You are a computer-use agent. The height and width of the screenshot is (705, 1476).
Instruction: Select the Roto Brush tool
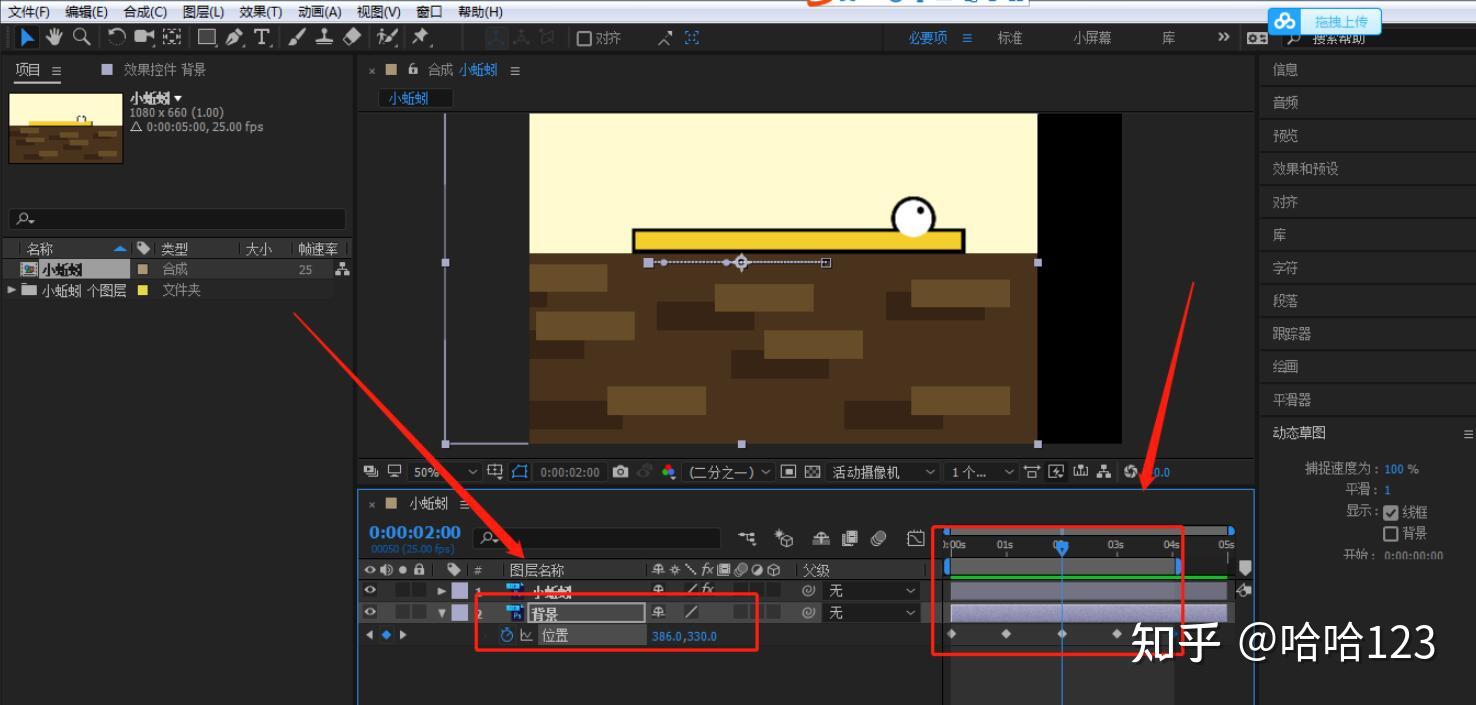(387, 37)
